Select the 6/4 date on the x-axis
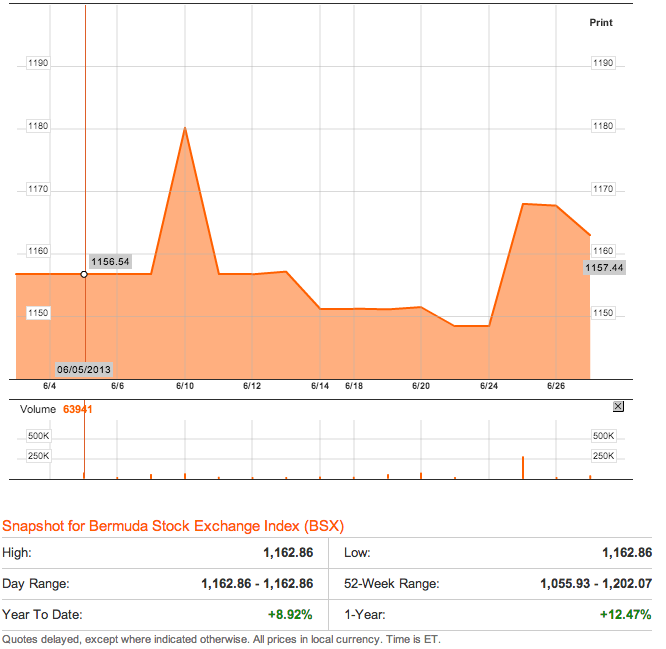This screenshot has height=649, width=666. pyautogui.click(x=49, y=385)
